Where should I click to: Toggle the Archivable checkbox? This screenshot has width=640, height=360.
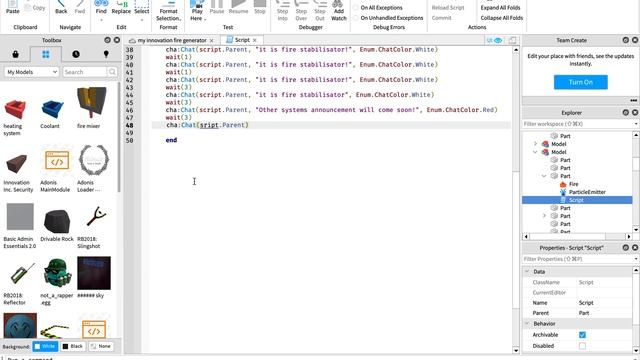pos(582,335)
